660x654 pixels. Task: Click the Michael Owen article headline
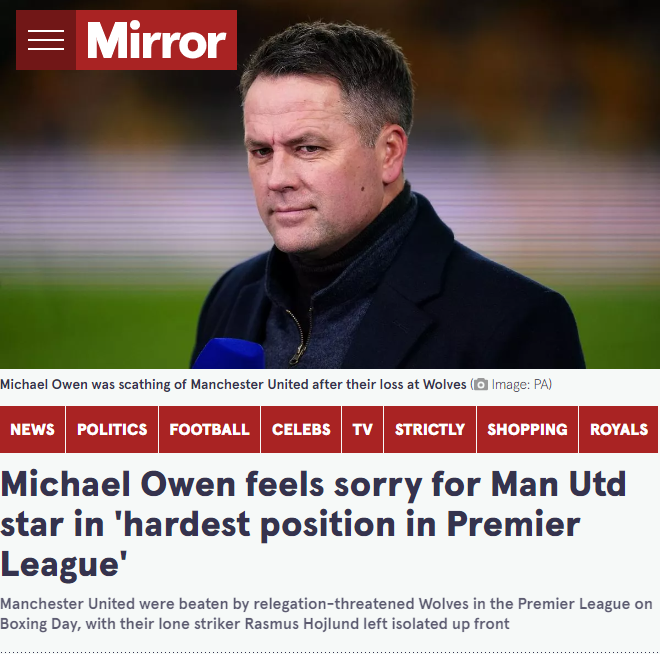coord(313,524)
